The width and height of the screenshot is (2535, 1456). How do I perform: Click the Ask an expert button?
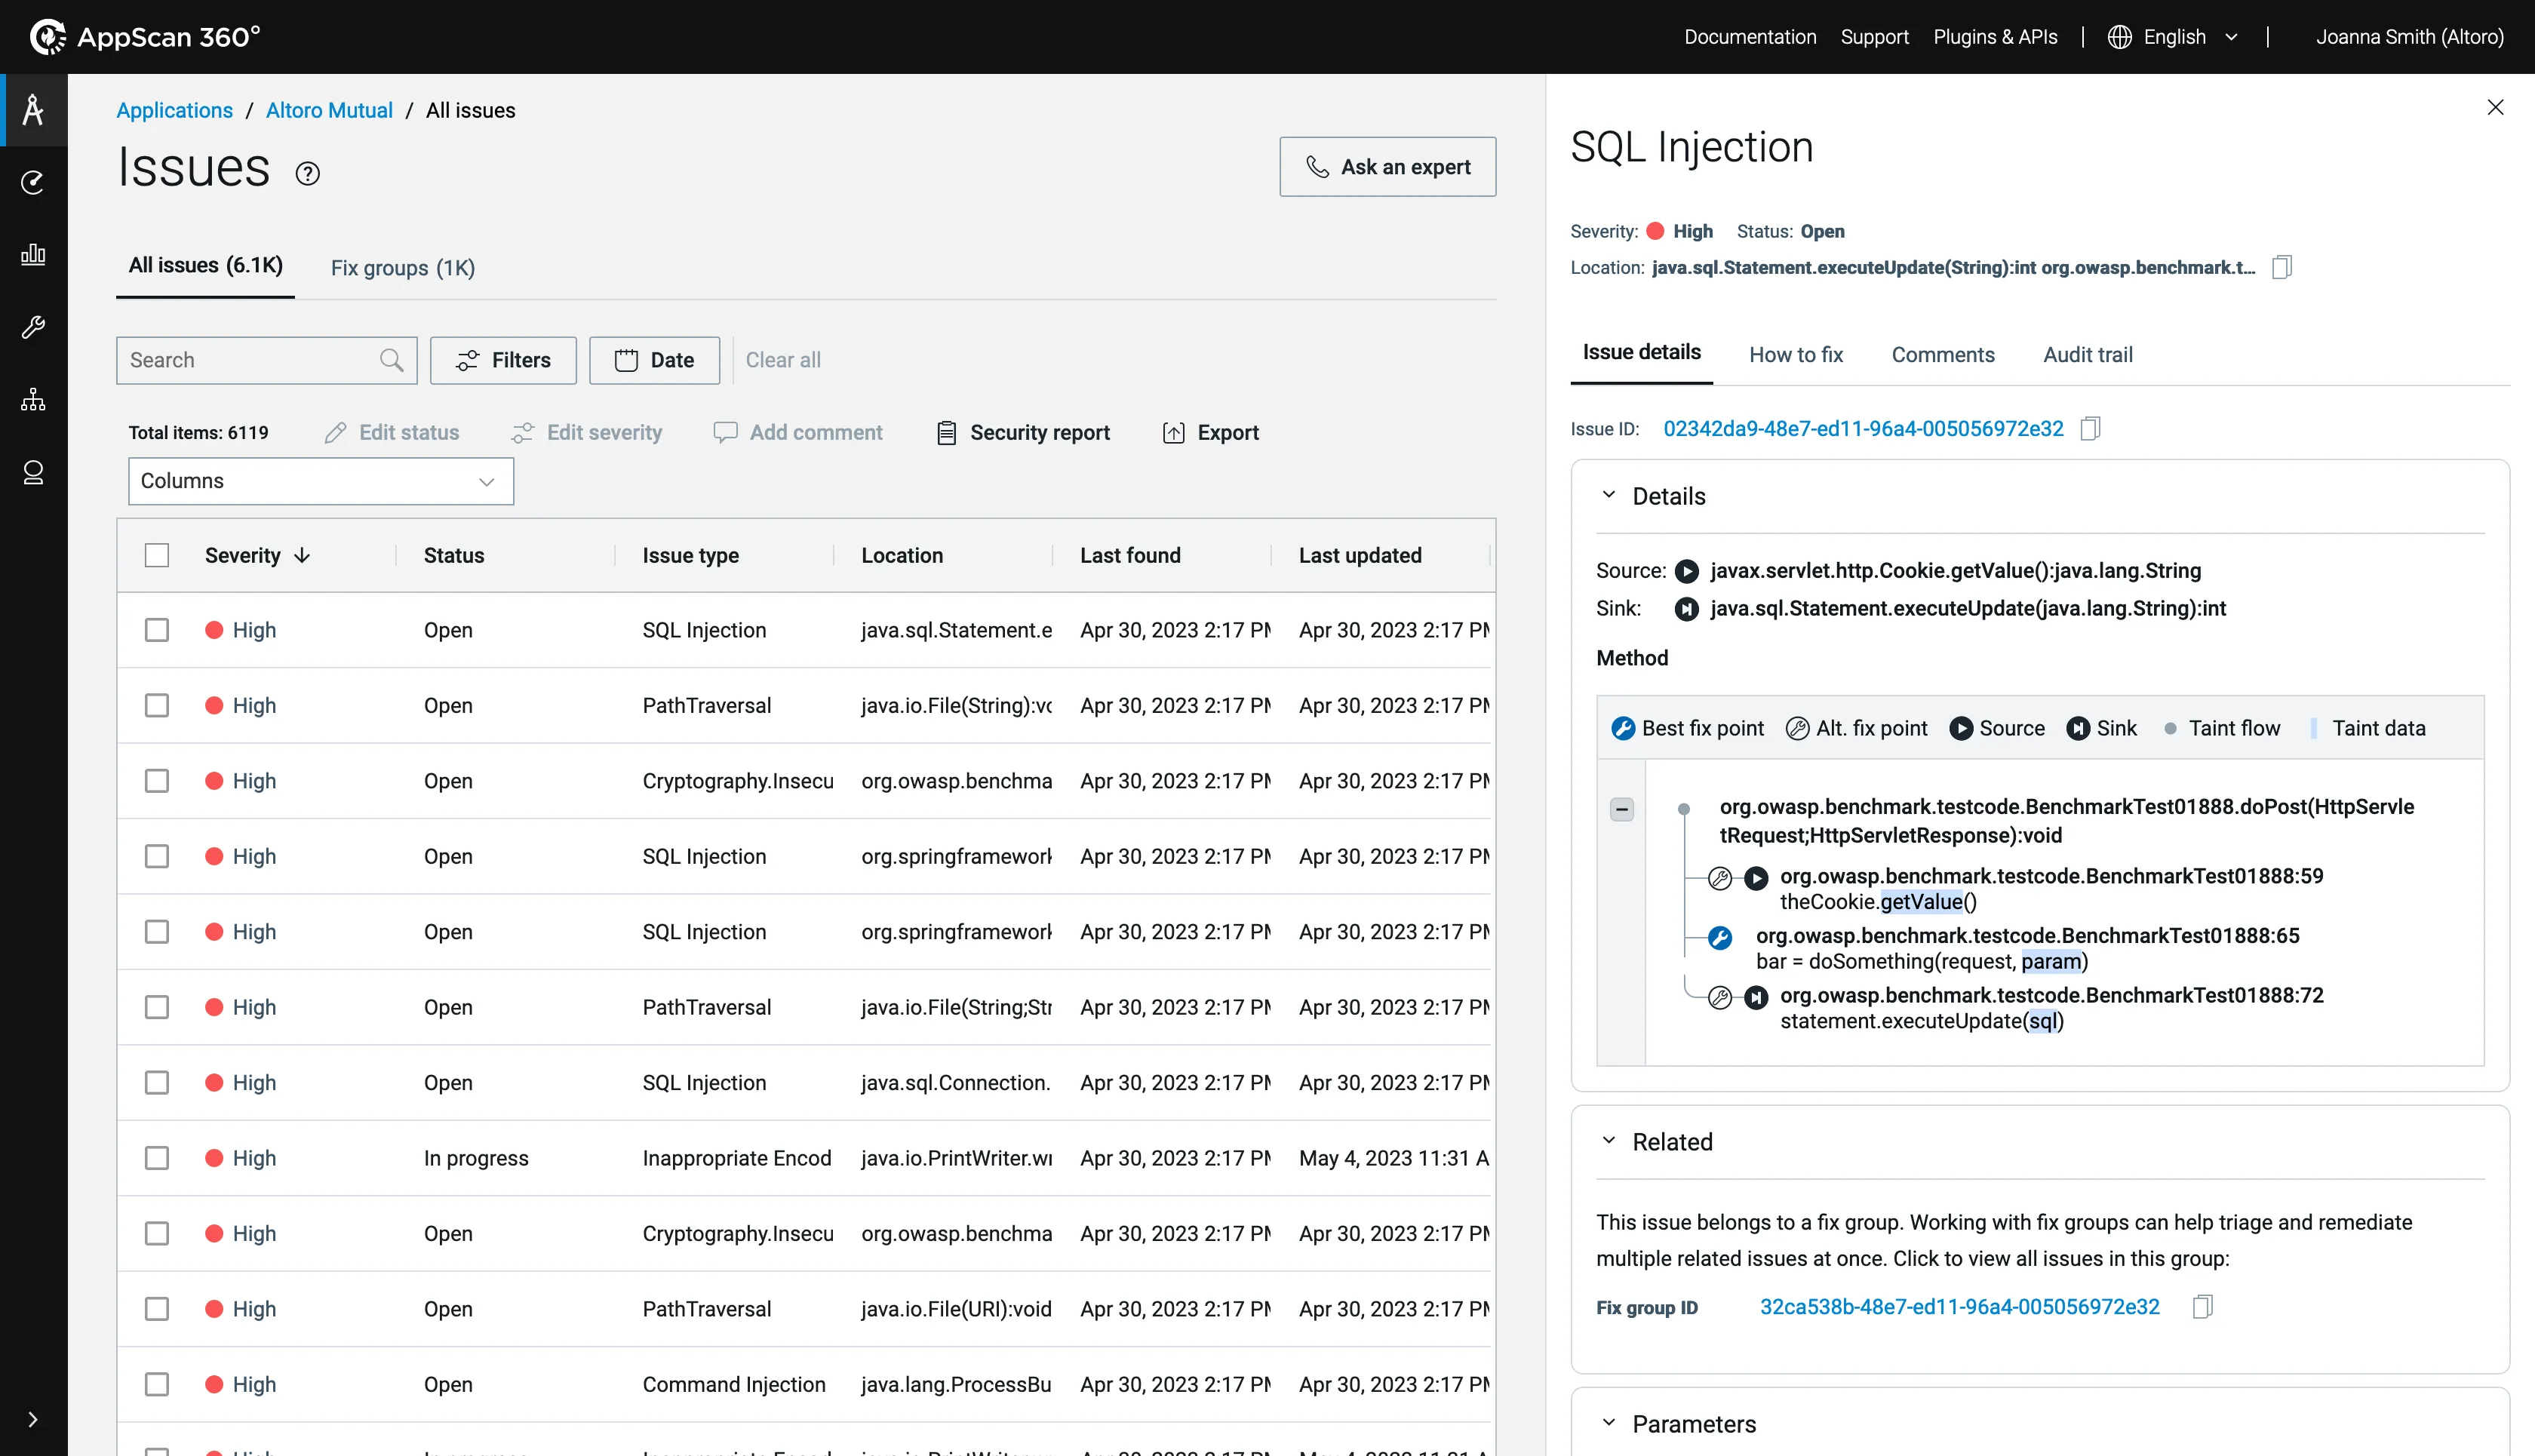1387,167
